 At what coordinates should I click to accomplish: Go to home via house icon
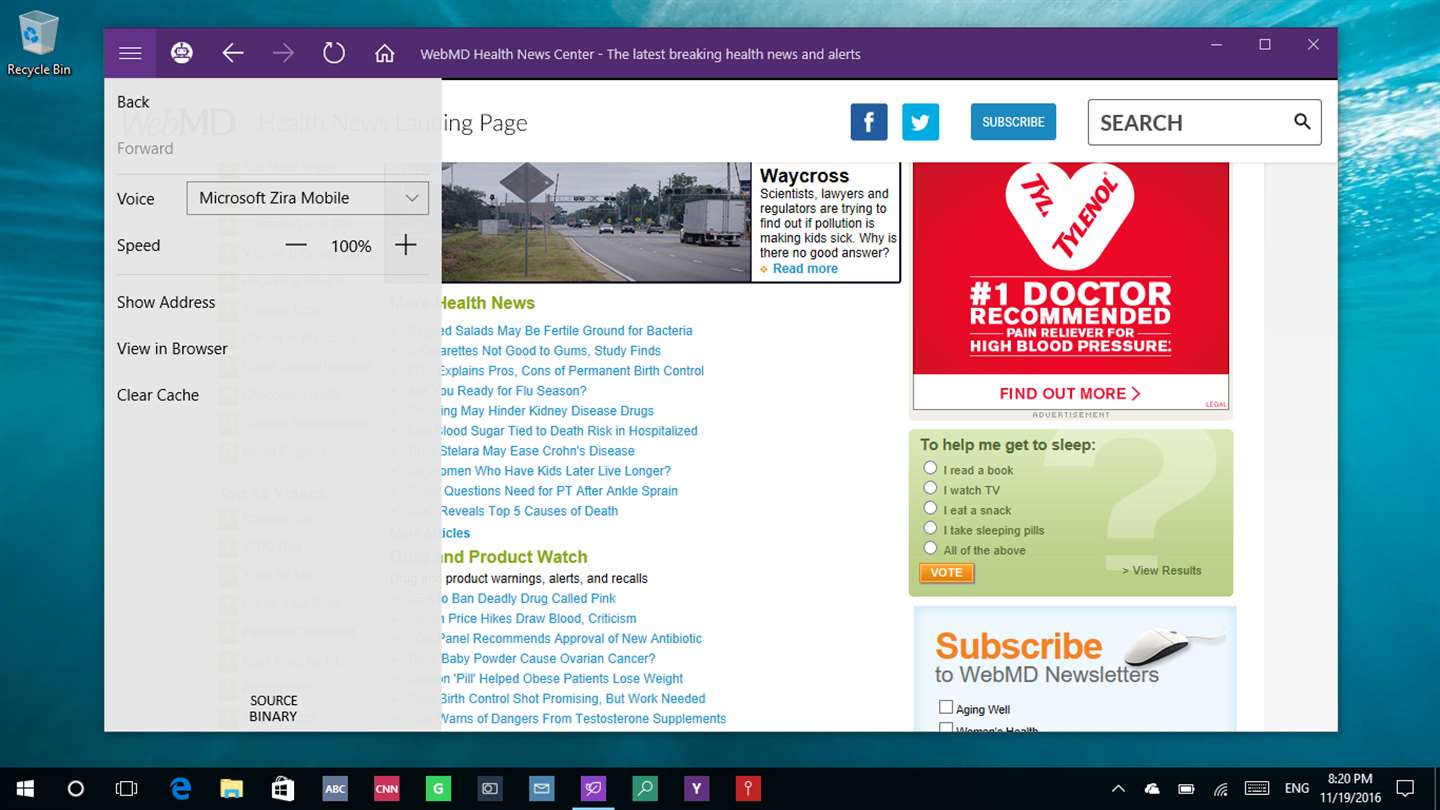(384, 53)
